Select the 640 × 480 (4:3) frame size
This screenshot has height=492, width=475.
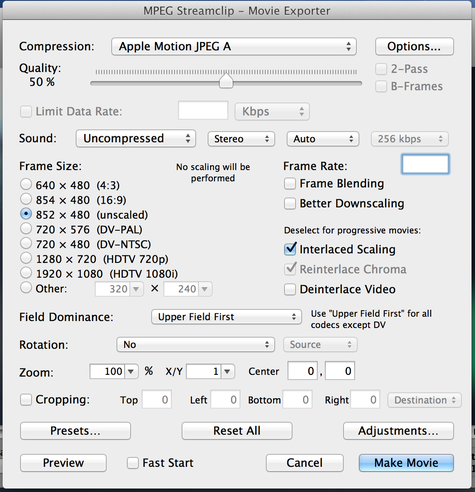coord(26,184)
